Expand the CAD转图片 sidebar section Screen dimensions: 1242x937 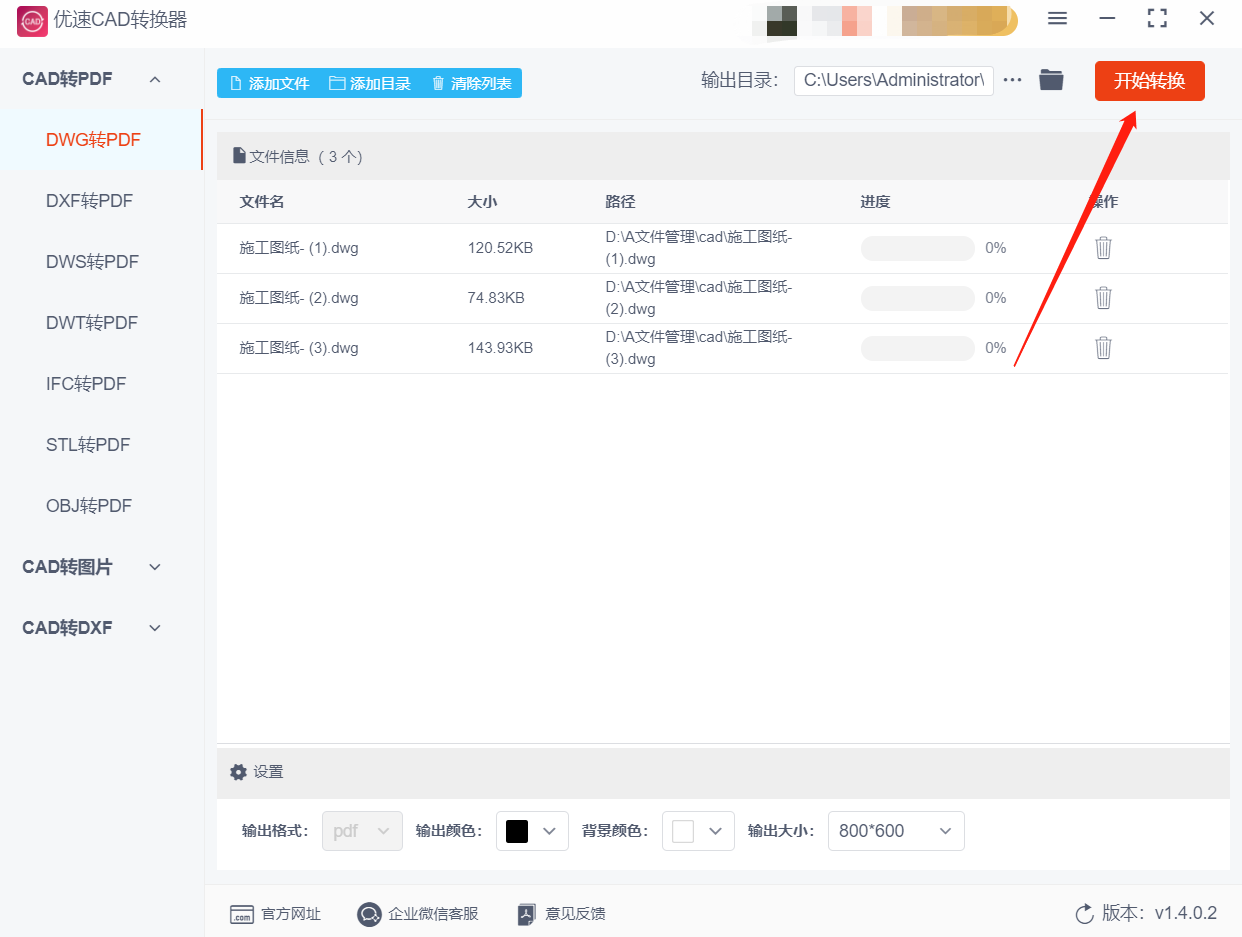(155, 567)
